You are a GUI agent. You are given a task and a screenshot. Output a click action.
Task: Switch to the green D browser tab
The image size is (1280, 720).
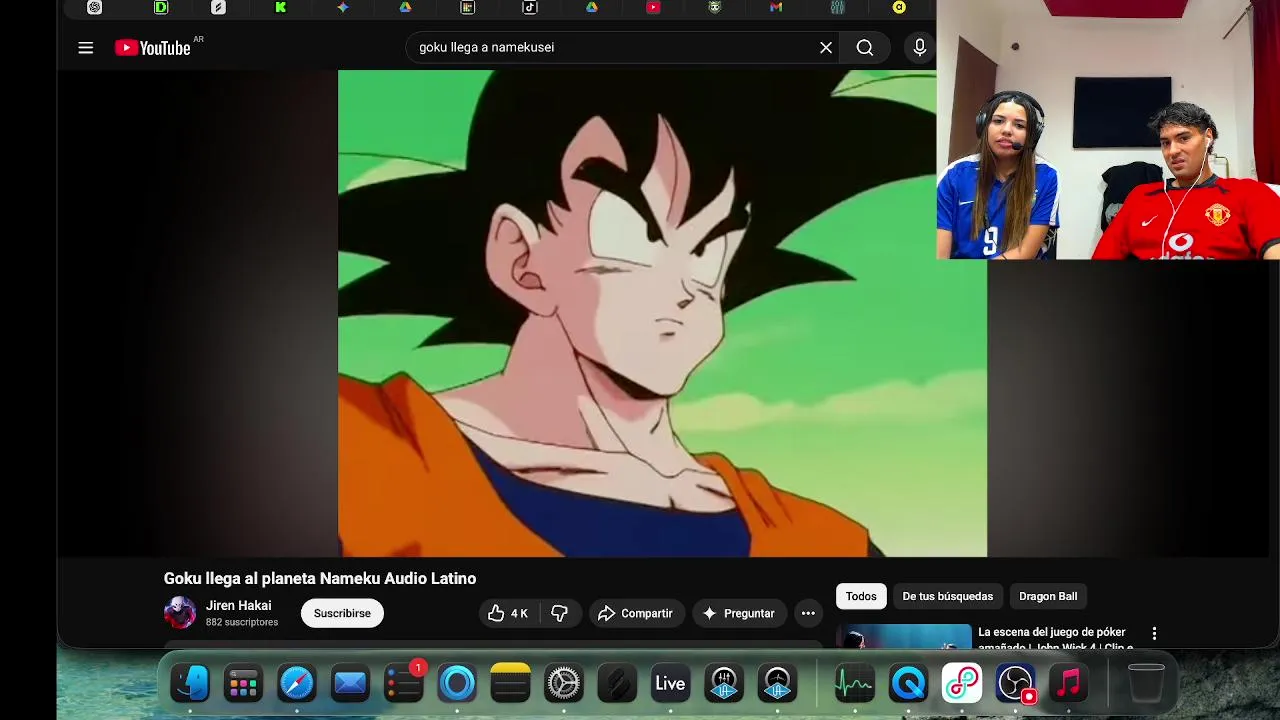pyautogui.click(x=161, y=7)
